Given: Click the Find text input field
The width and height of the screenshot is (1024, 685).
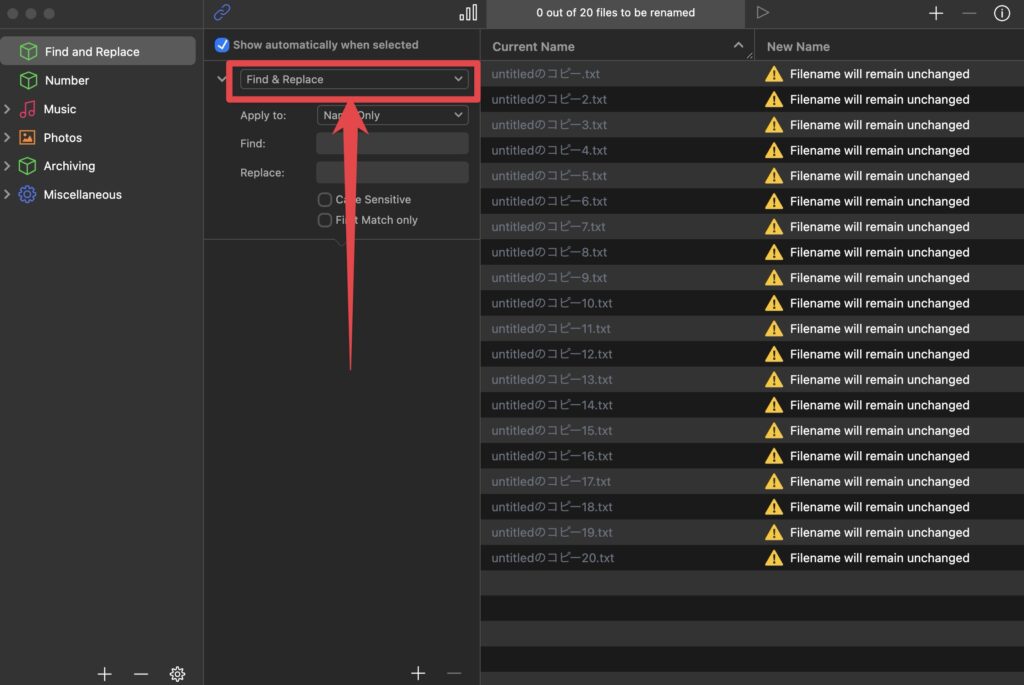Looking at the screenshot, I should (x=392, y=144).
